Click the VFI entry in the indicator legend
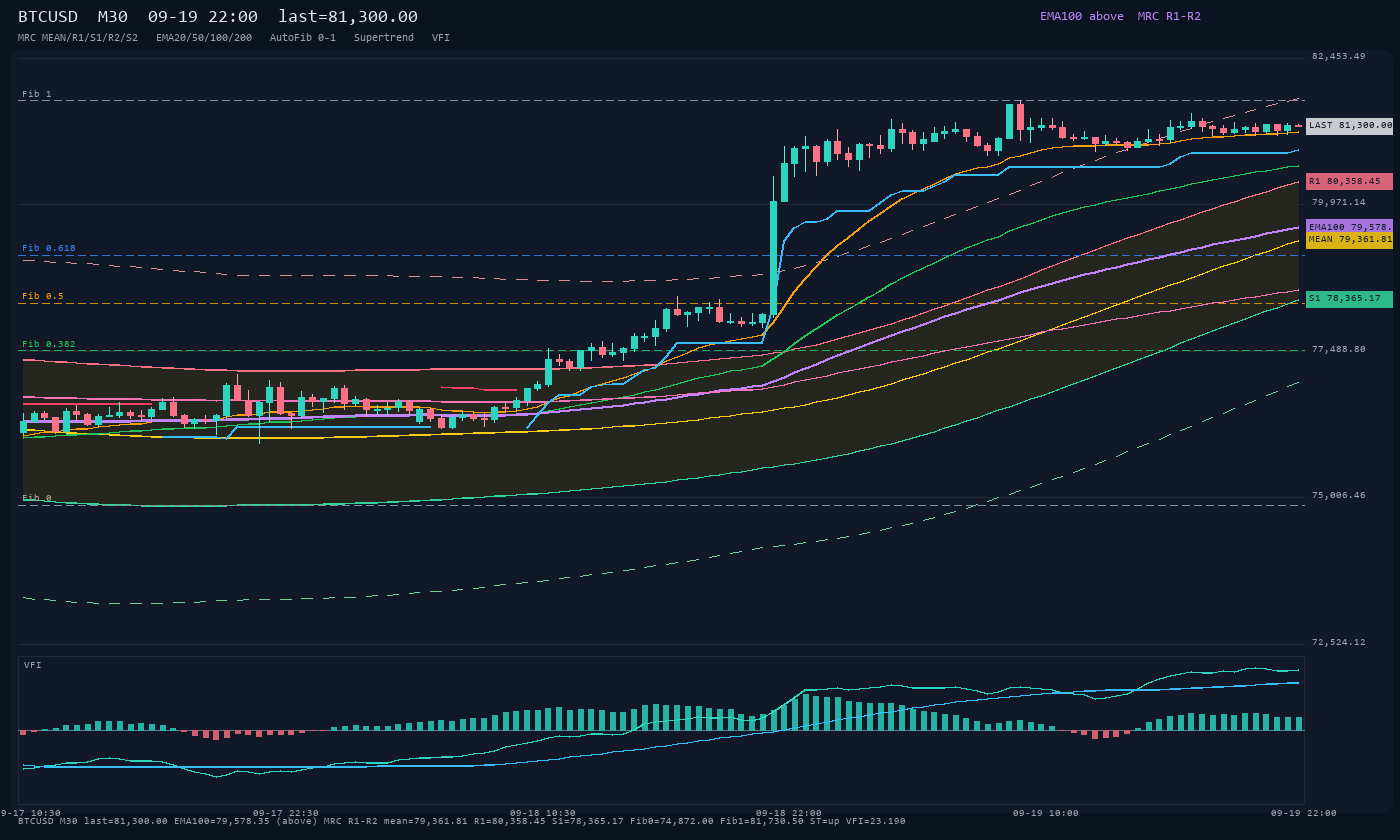Image resolution: width=1400 pixels, height=840 pixels. [x=441, y=37]
